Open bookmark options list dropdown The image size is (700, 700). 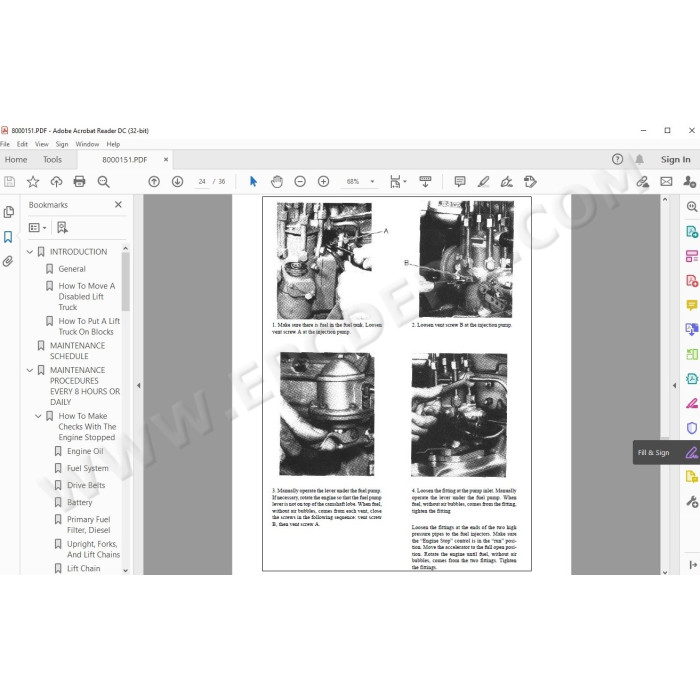point(38,228)
